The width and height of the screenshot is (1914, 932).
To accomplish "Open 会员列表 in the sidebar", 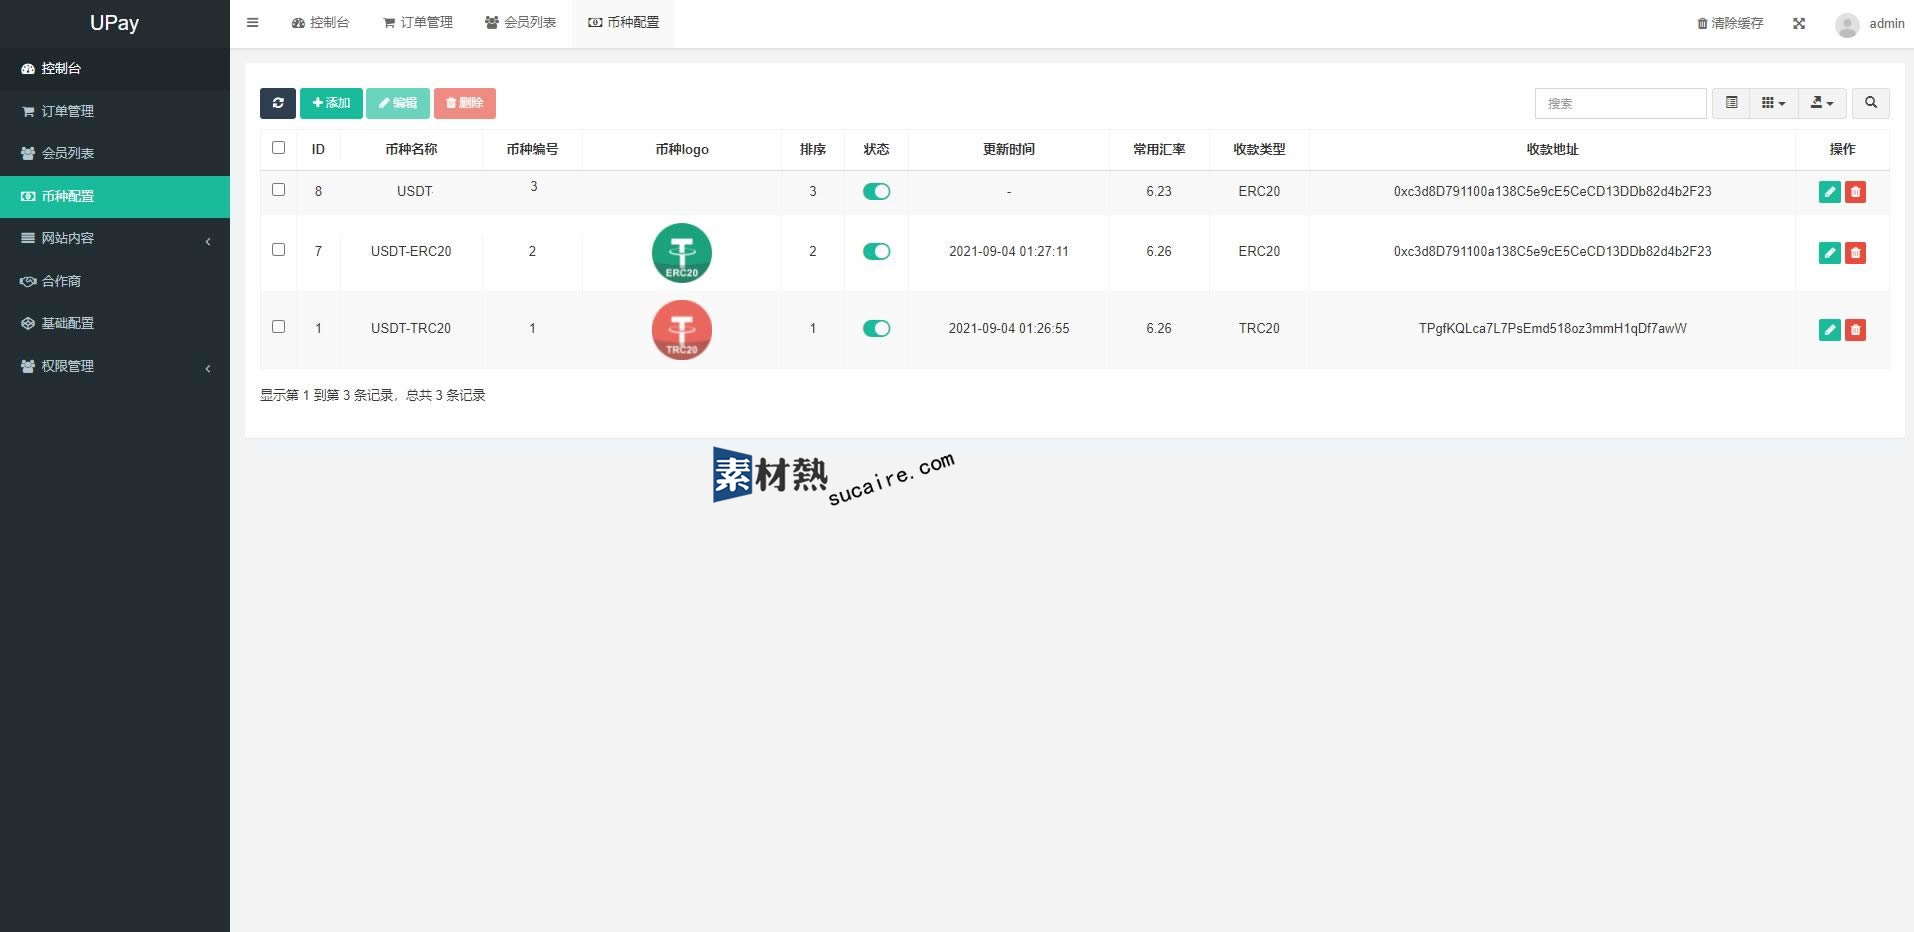I will click(x=115, y=153).
